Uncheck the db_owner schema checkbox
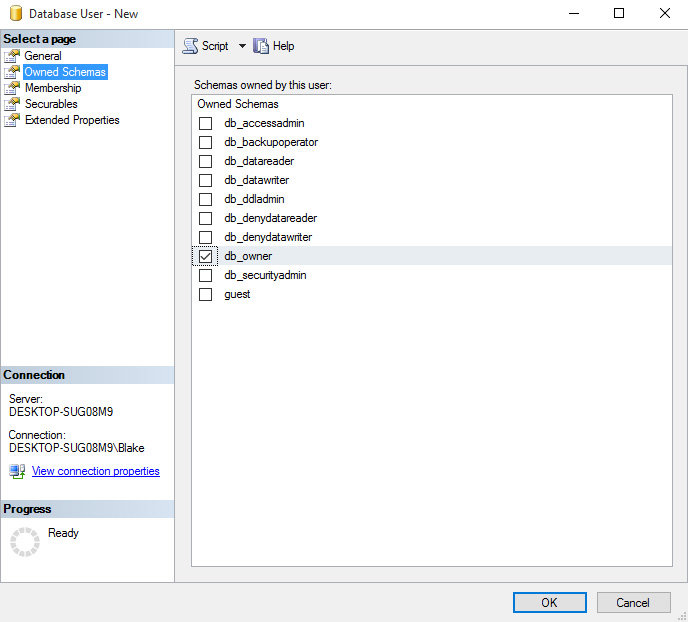Image resolution: width=688 pixels, height=622 pixels. (x=206, y=257)
